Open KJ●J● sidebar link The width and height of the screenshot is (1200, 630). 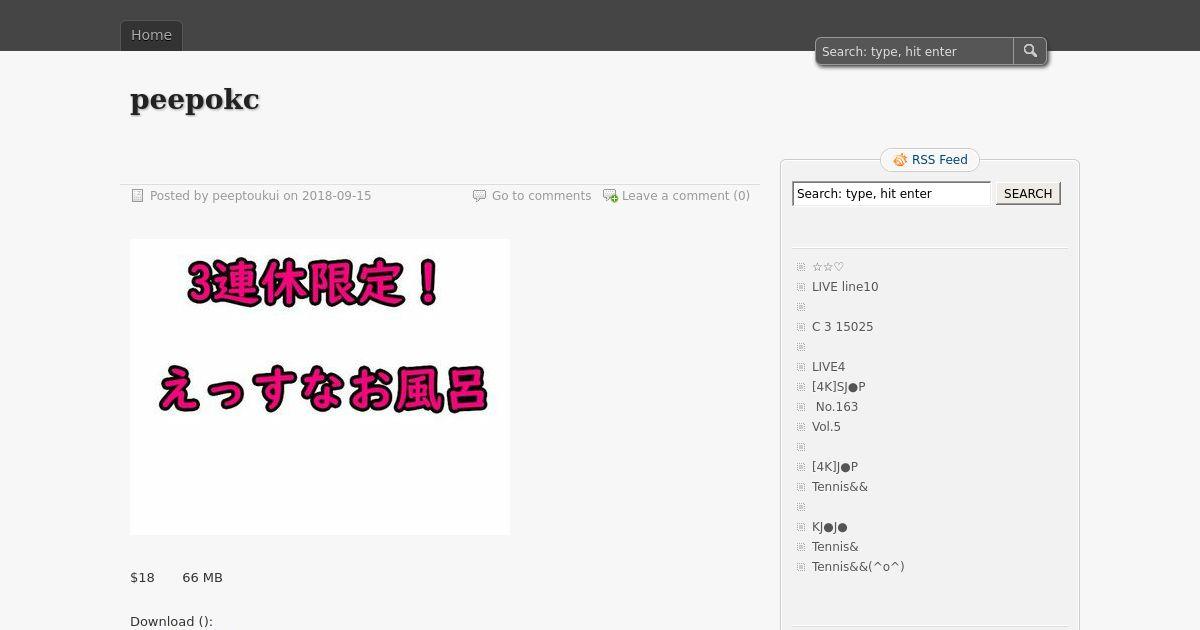pos(830,527)
